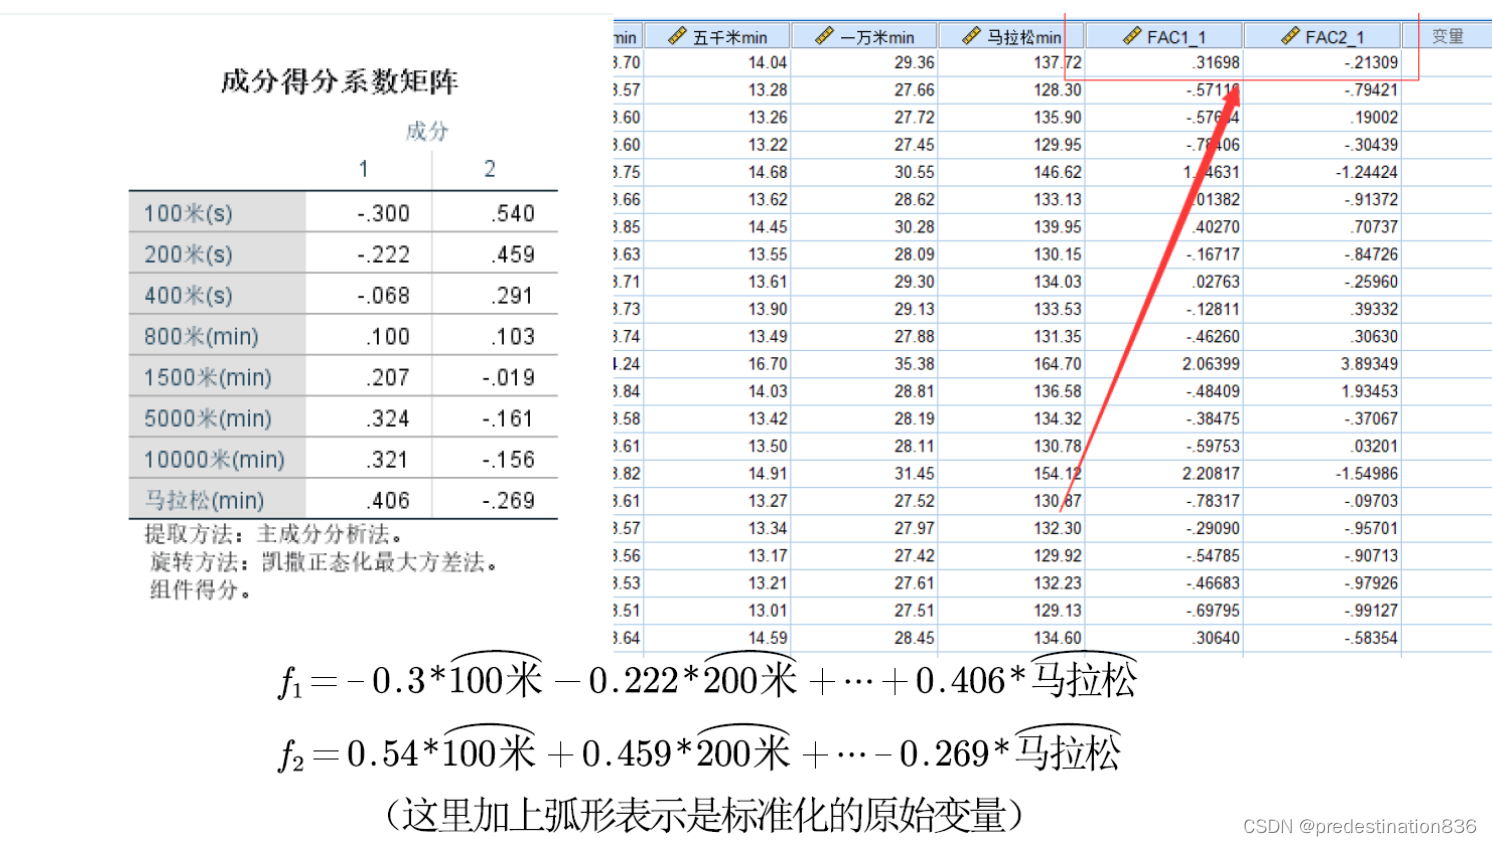Click the scale ruler icon beside FAC2_1

(1290, 37)
